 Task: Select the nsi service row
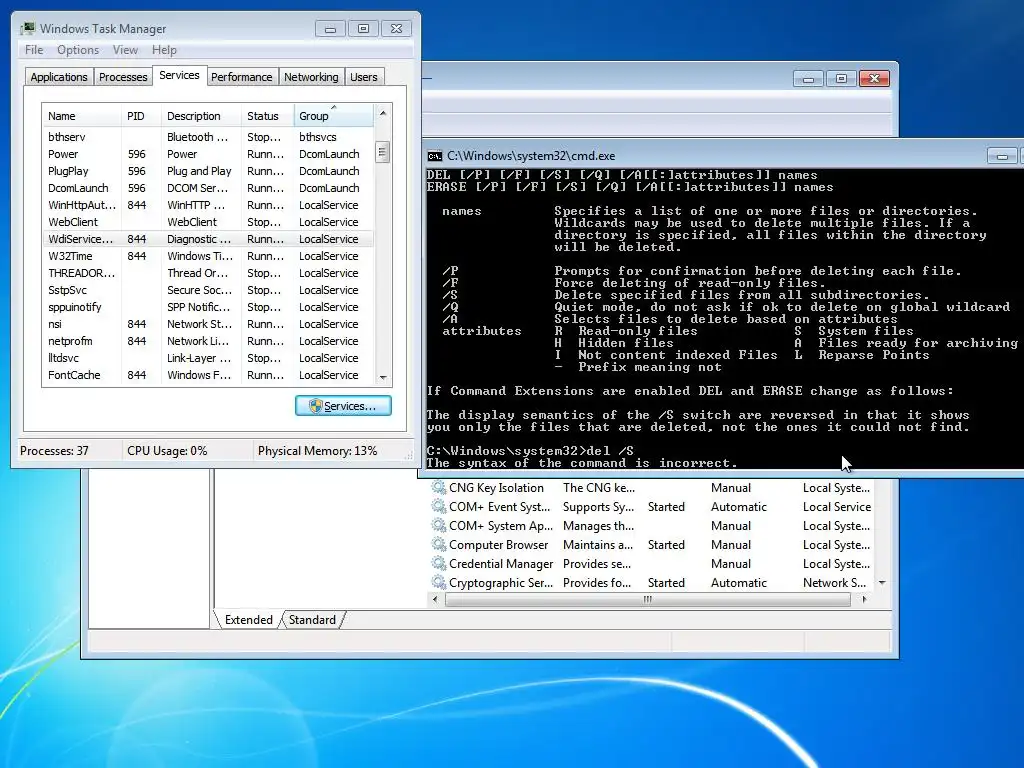(x=208, y=324)
